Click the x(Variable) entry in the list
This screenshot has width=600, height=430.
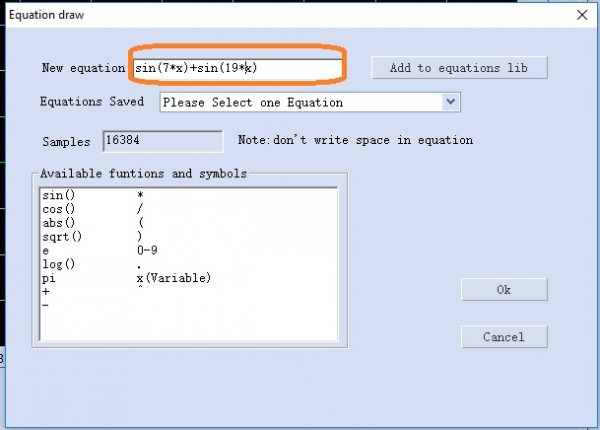point(173,279)
